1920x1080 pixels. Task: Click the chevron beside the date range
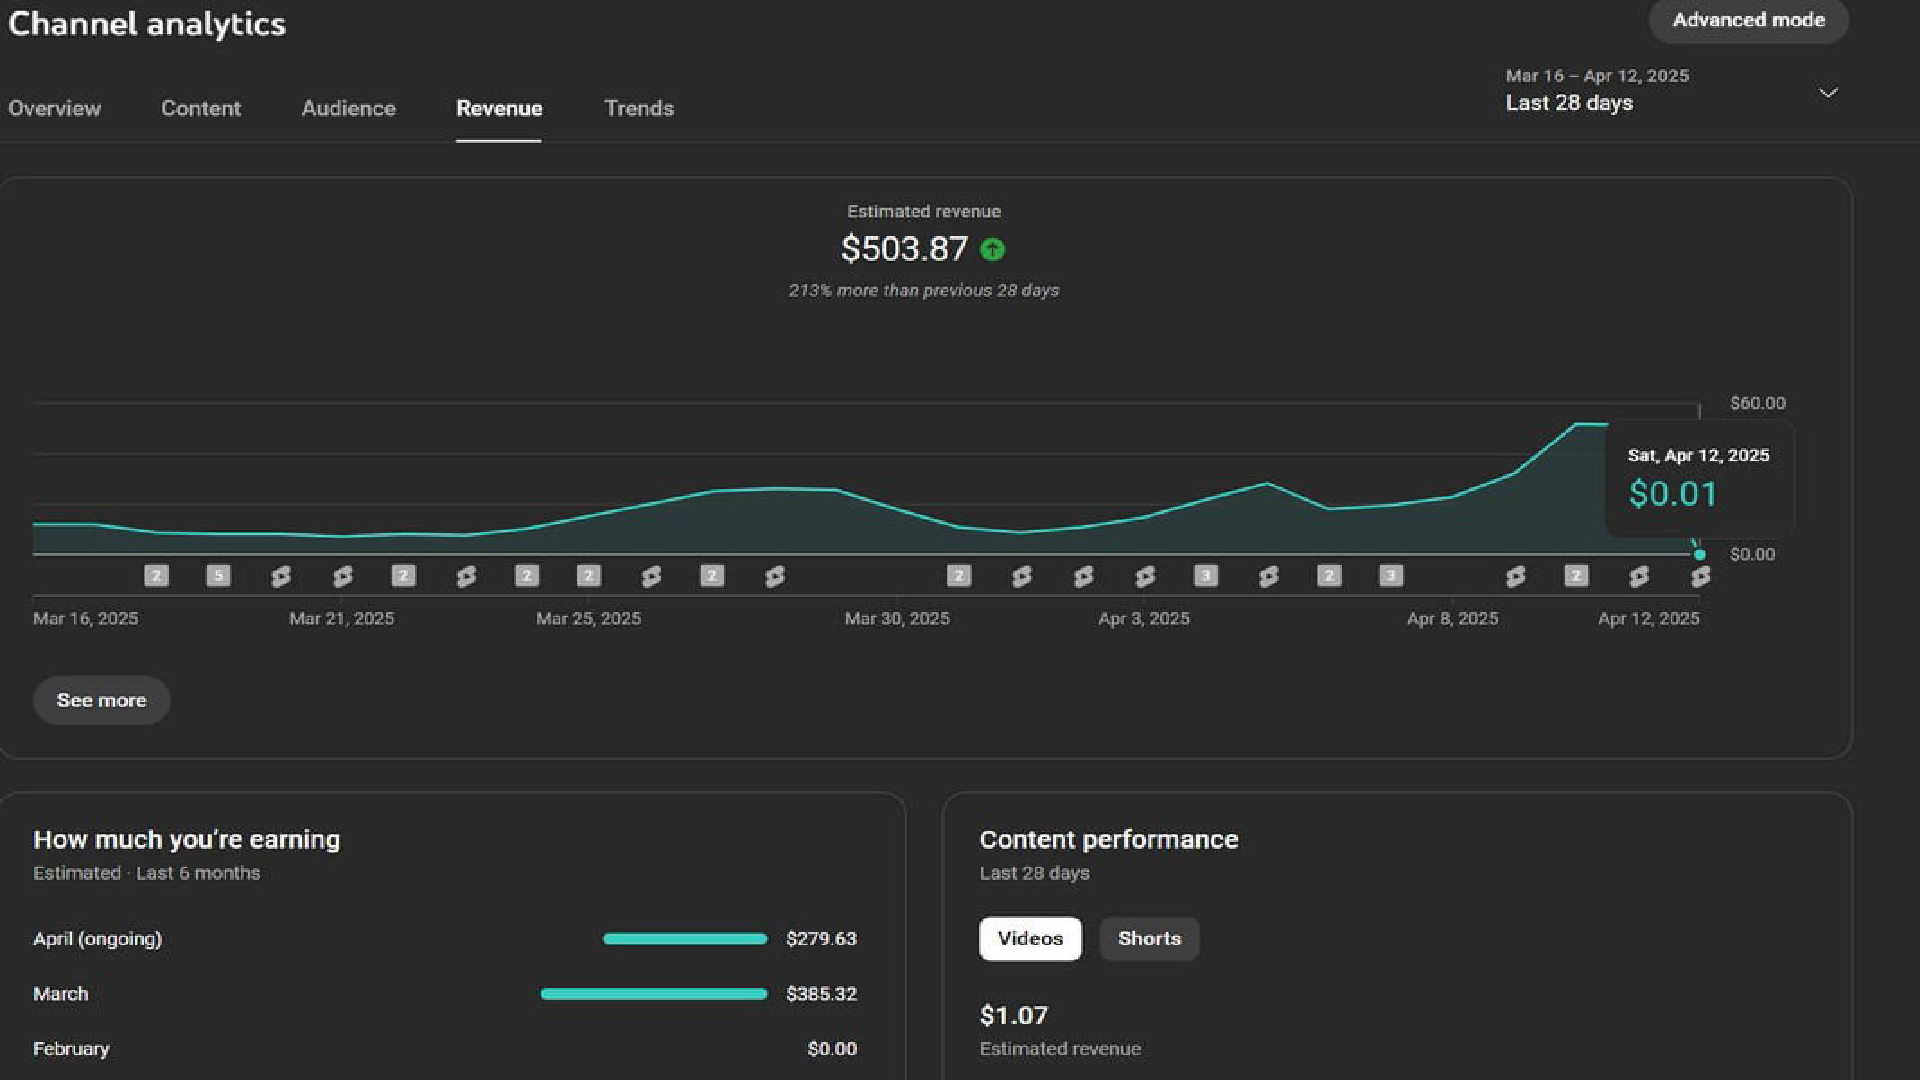tap(1828, 93)
